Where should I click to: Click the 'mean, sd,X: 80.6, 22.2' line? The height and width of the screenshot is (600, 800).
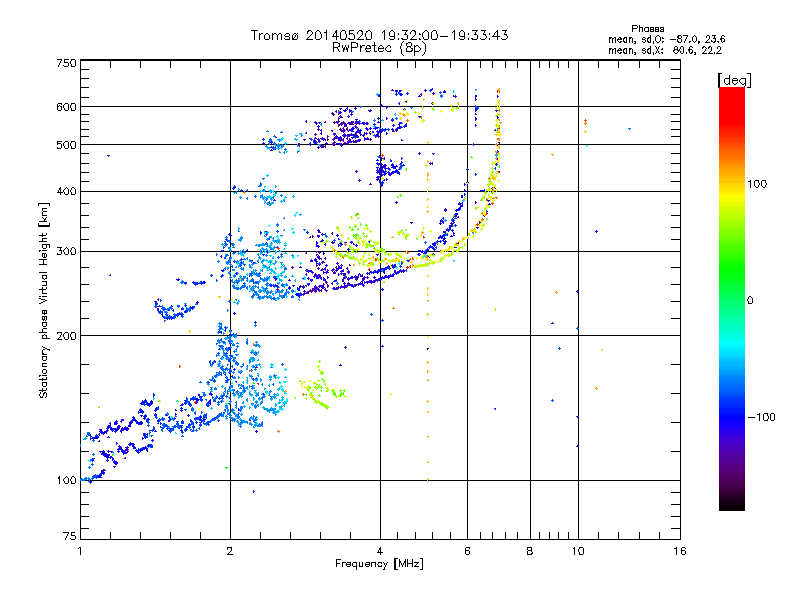665,50
